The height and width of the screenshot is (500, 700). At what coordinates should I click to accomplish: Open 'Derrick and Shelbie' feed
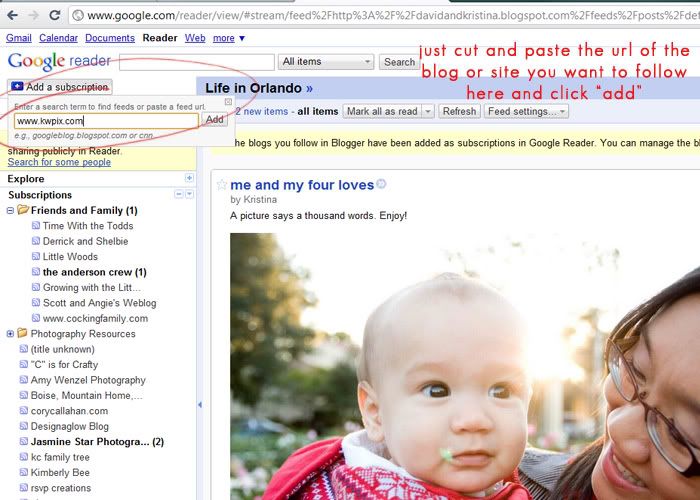coord(85,241)
